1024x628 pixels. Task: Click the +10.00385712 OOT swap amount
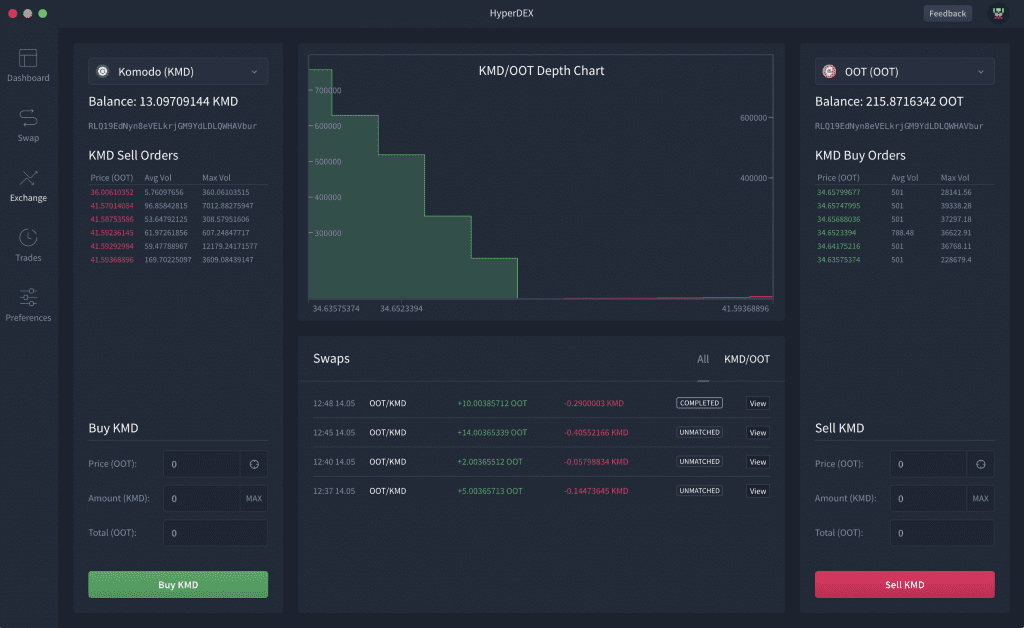click(492, 403)
